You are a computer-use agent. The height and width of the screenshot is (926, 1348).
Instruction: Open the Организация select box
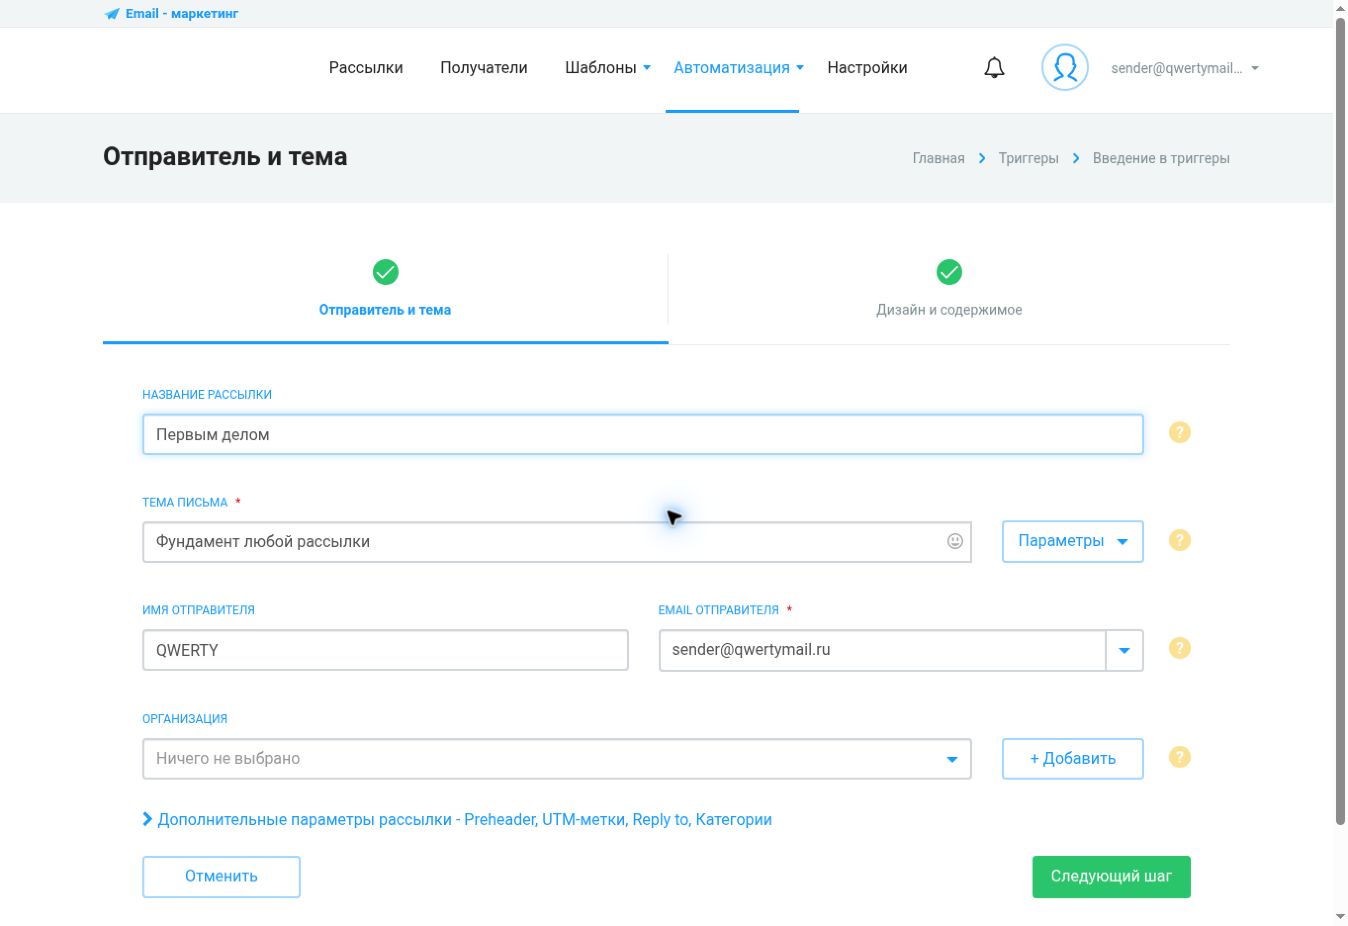(557, 759)
